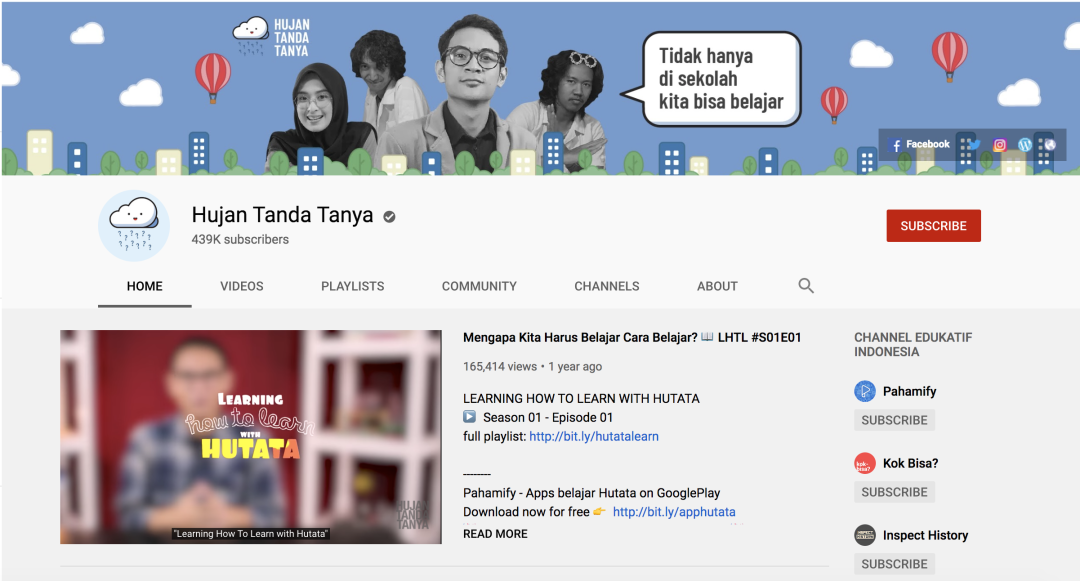This screenshot has width=1080, height=581.
Task: Open the Instagram icon link
Action: pyautogui.click(x=999, y=145)
